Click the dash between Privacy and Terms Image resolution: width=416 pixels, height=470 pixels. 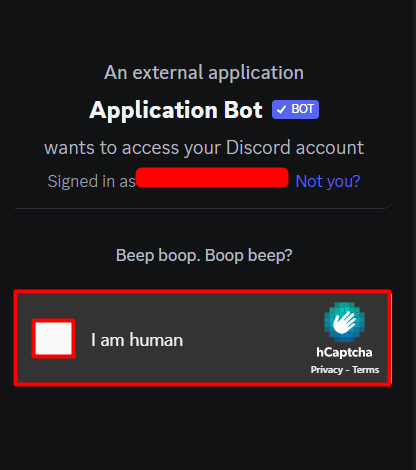pyautogui.click(x=347, y=370)
